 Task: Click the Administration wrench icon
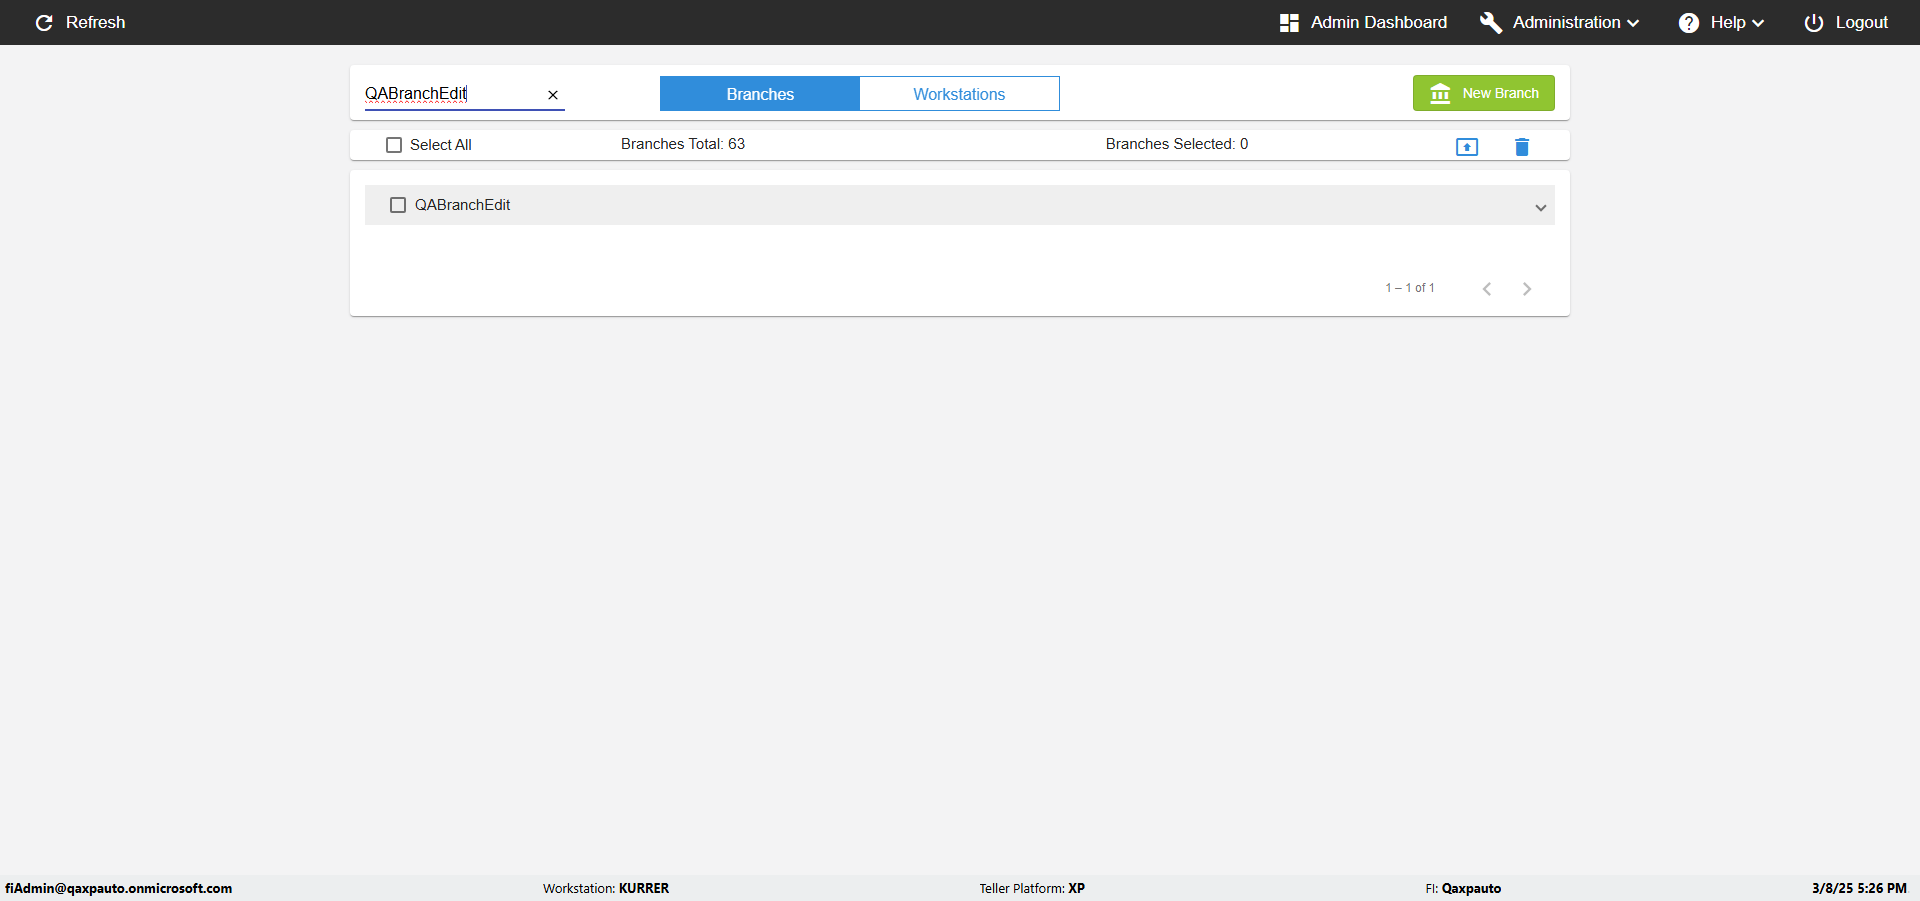(1491, 23)
